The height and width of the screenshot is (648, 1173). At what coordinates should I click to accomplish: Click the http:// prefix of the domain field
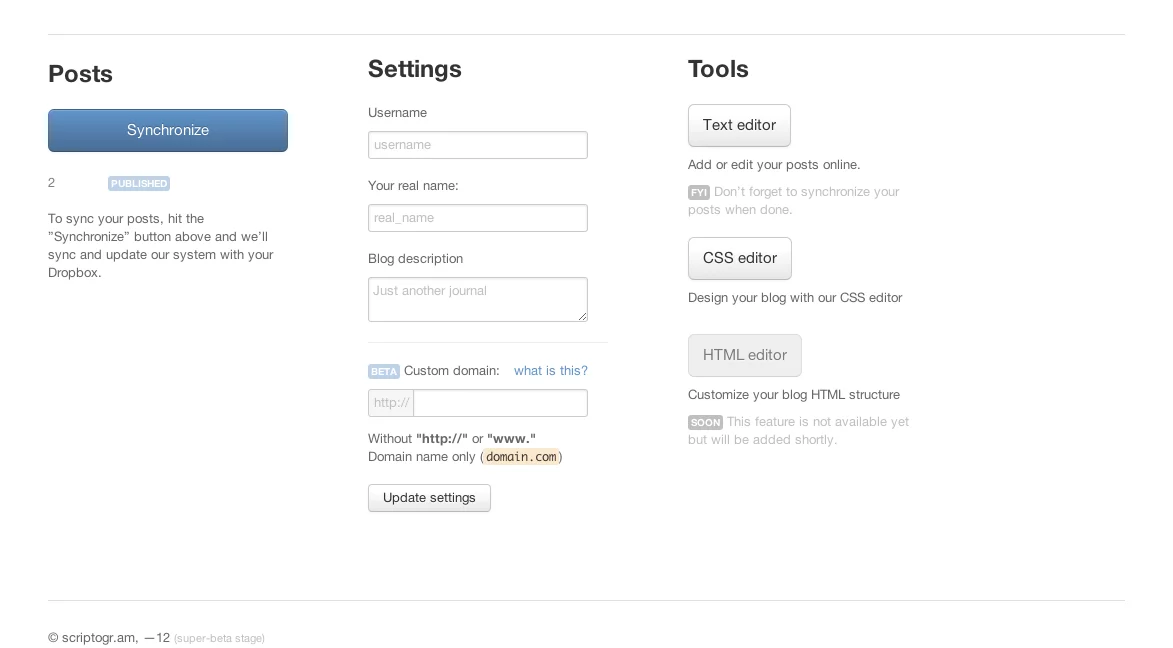390,403
